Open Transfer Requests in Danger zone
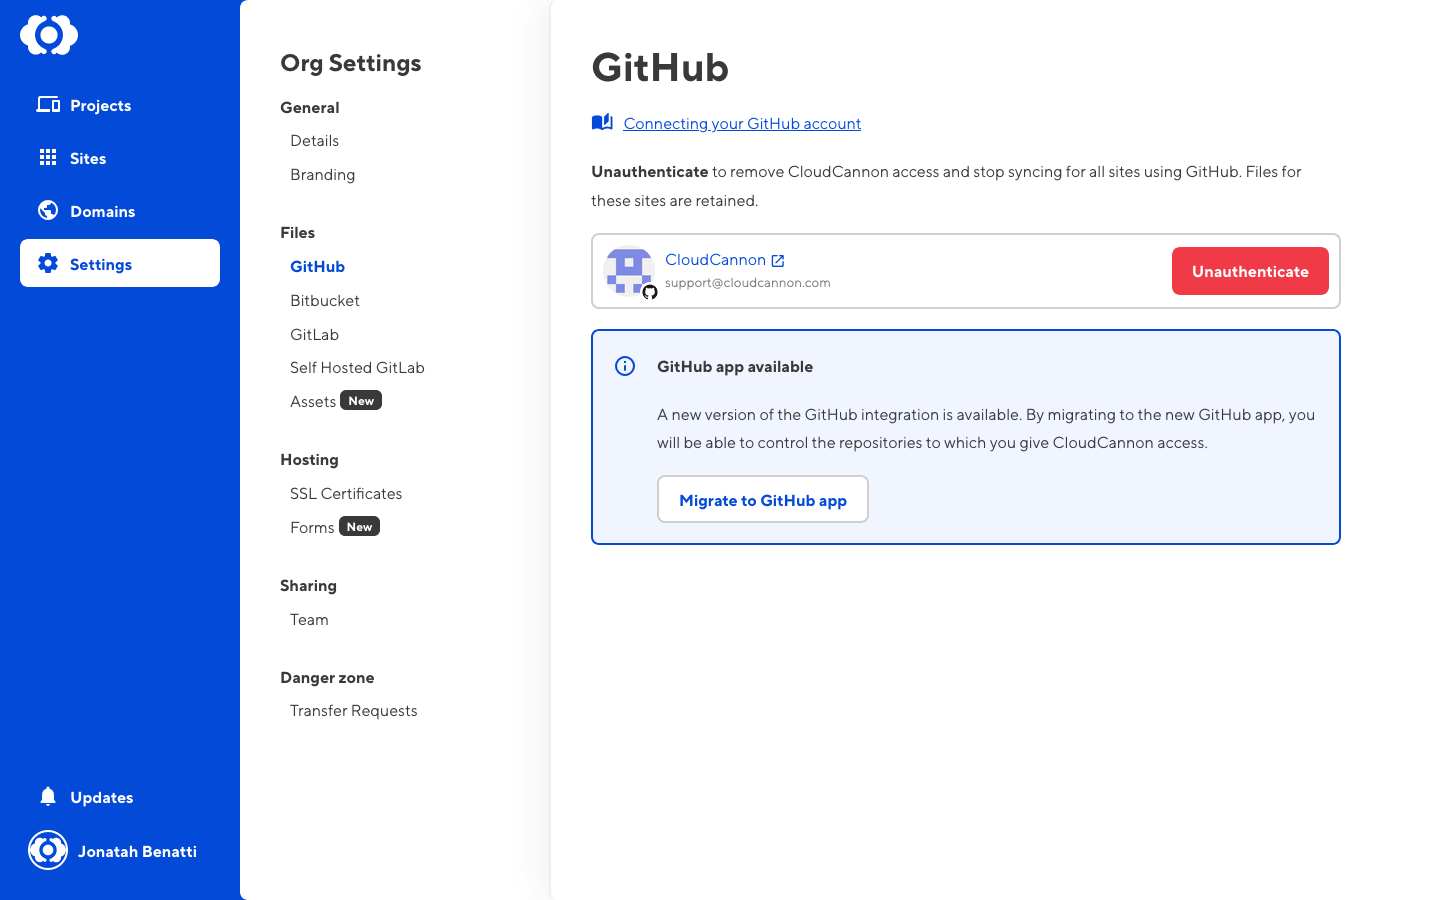Viewport: 1440px width, 900px height. point(354,711)
